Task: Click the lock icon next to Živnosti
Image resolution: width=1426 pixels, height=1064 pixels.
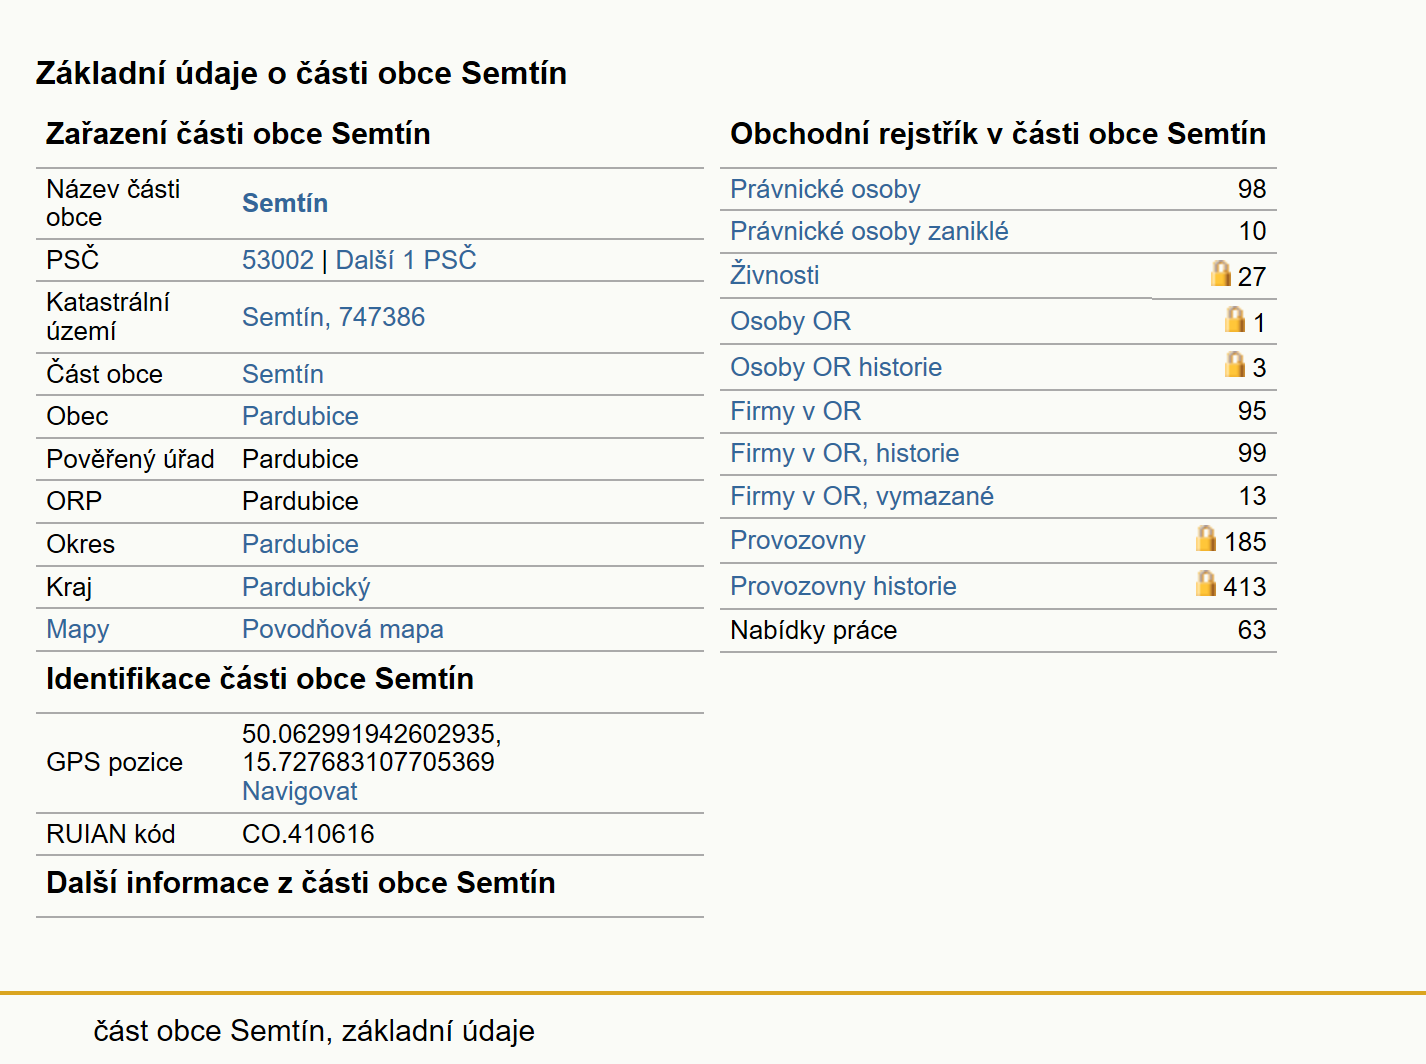Action: point(1221,273)
